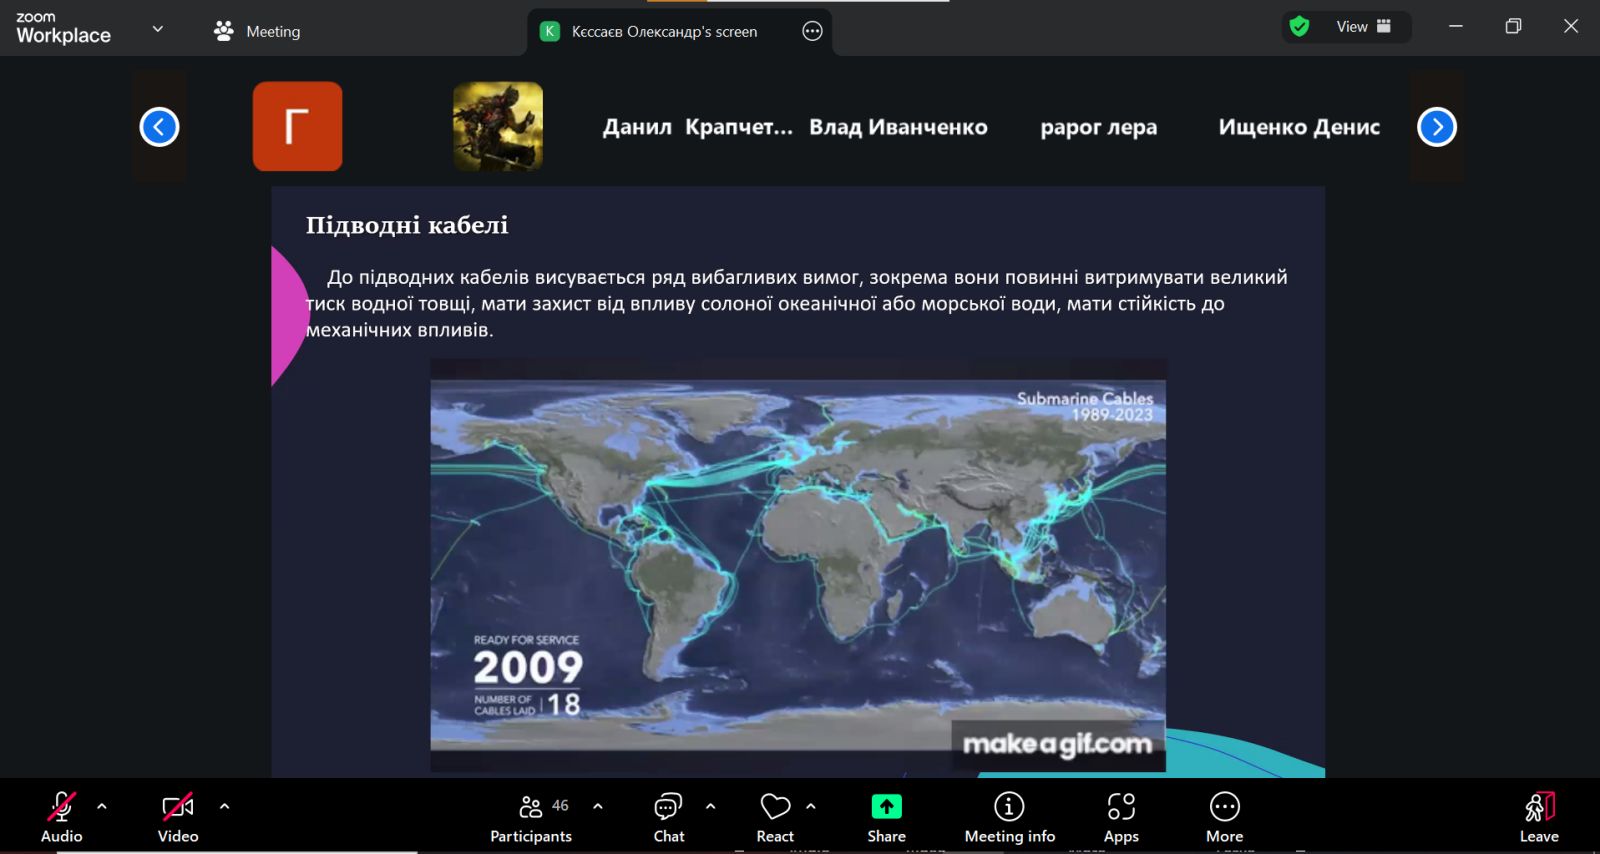1600x854 pixels.
Task: Open audio options arrow next to Audio
Action: 102,806
